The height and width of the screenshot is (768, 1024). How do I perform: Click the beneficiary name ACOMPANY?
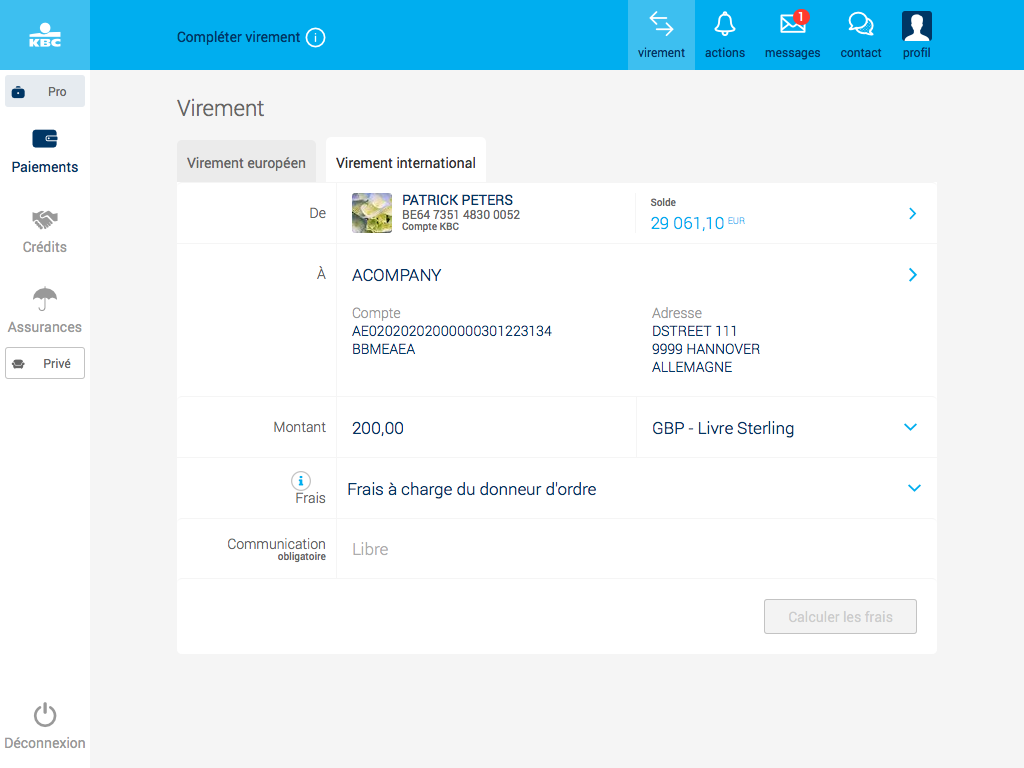(x=396, y=275)
